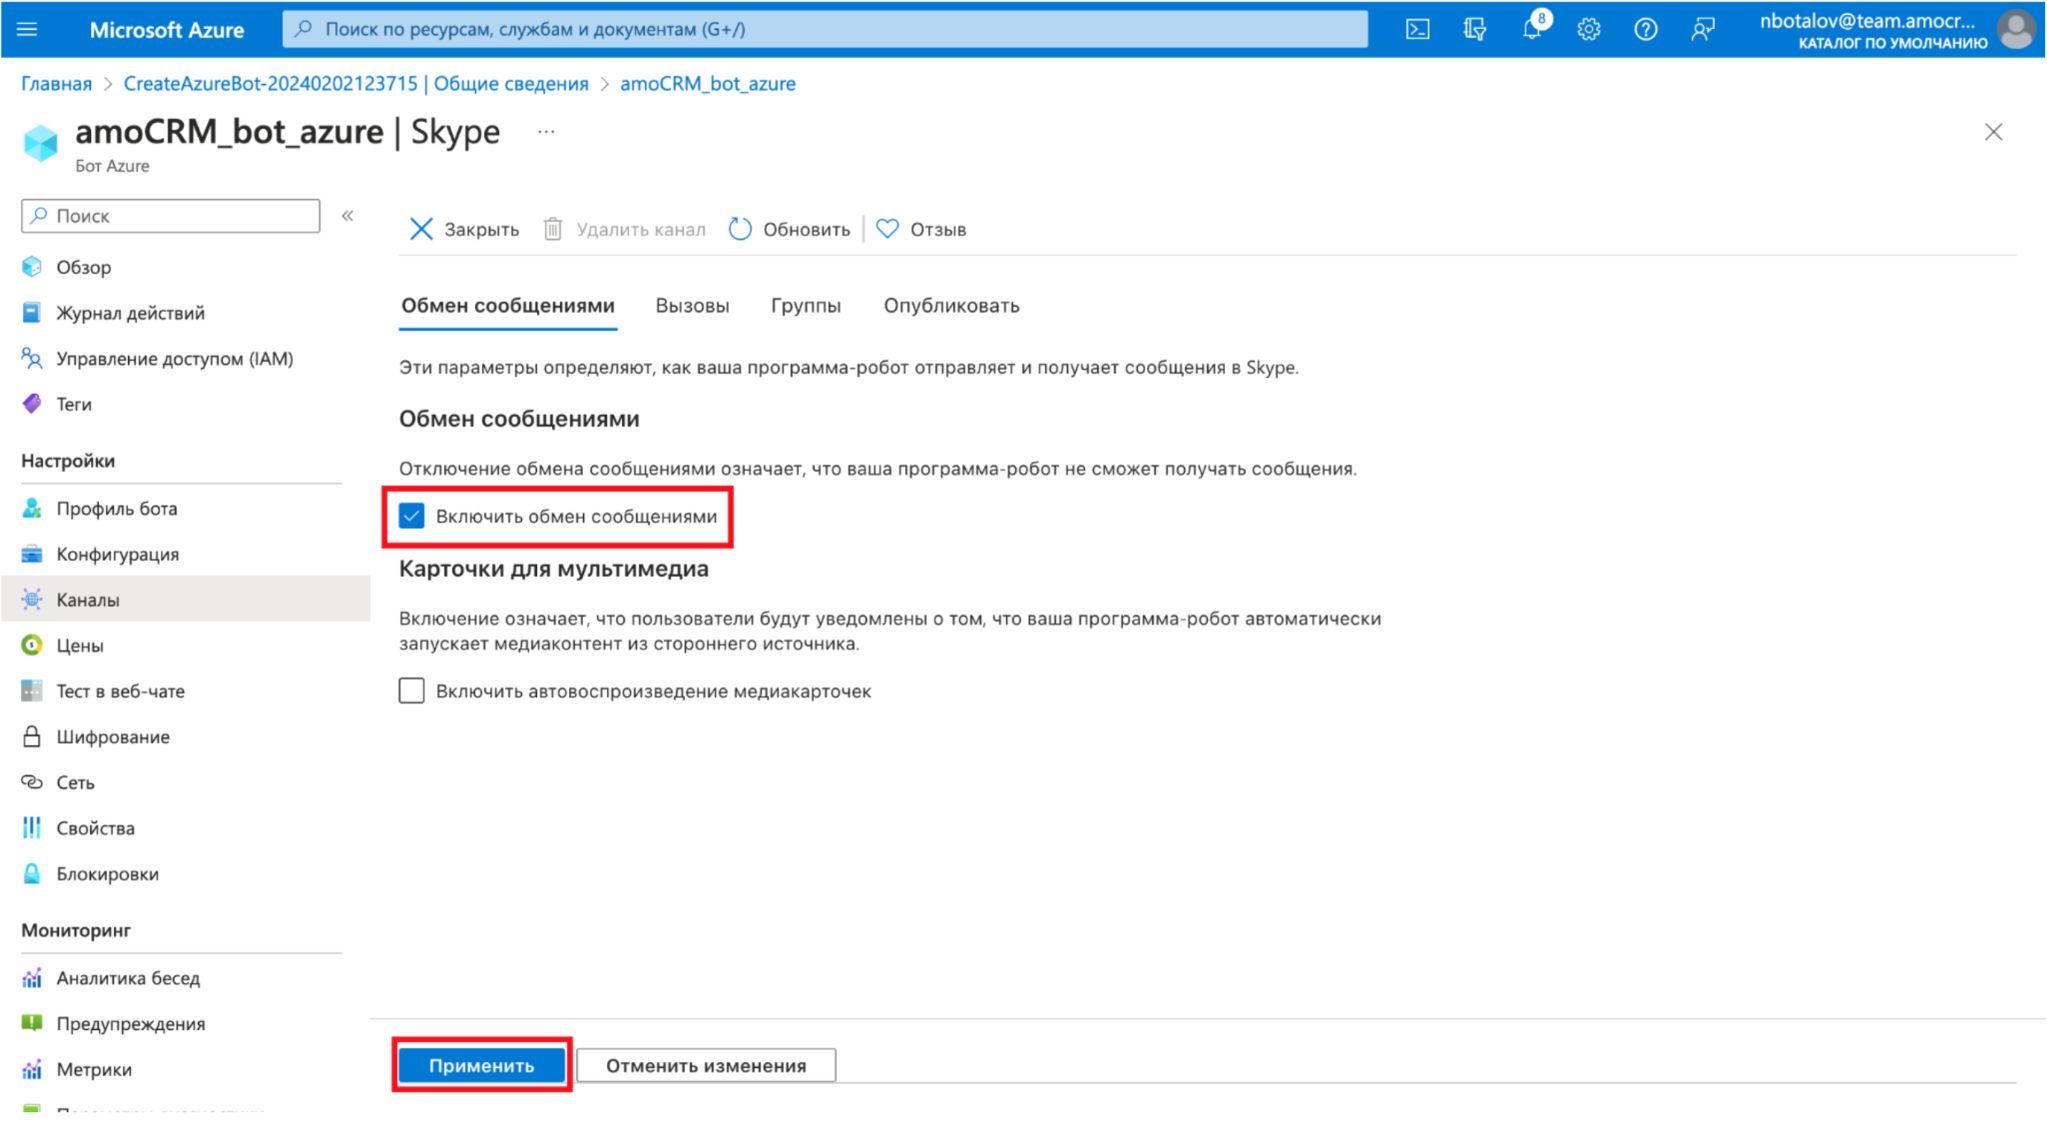The image size is (2047, 1134).
Task: Click the Удалить канал trash button
Action: pos(624,229)
